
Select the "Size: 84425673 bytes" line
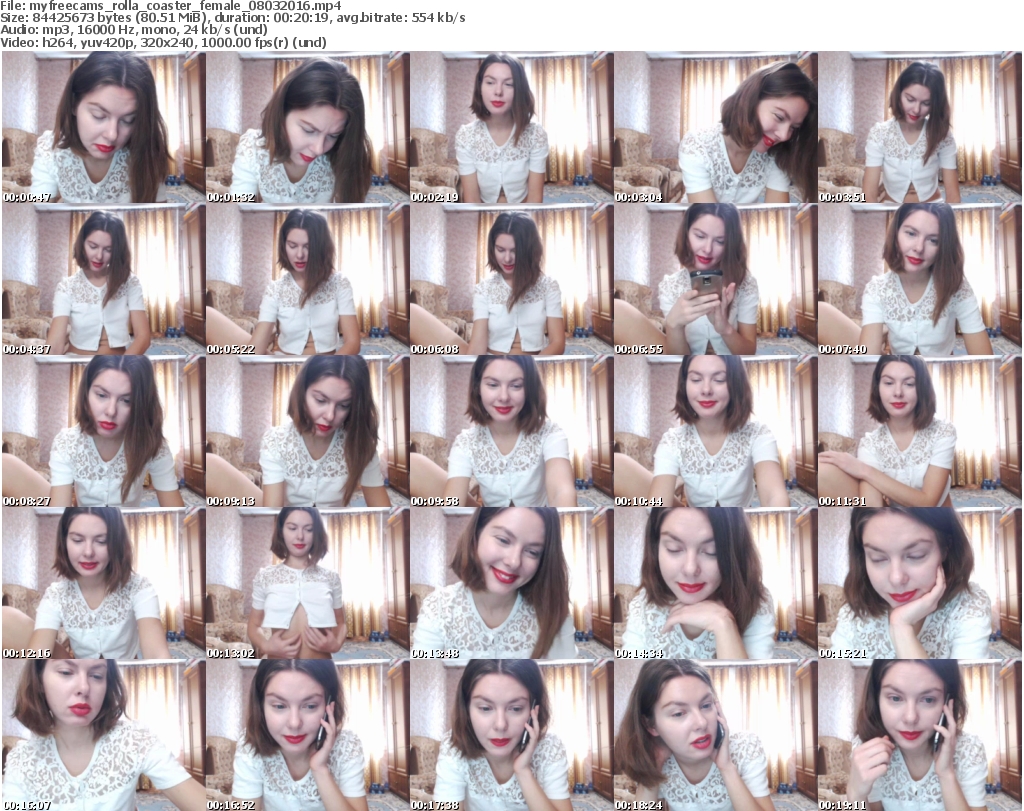click(x=232, y=18)
